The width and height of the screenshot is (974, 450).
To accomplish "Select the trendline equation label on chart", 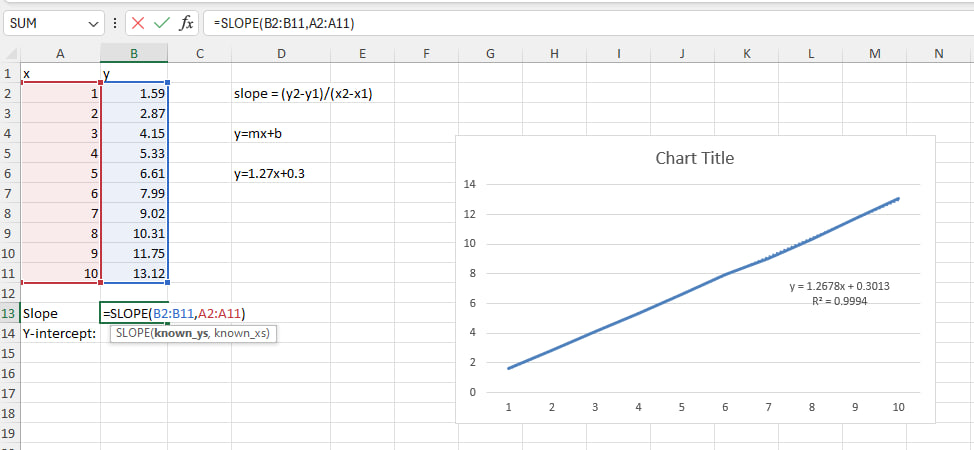I will tap(840, 286).
